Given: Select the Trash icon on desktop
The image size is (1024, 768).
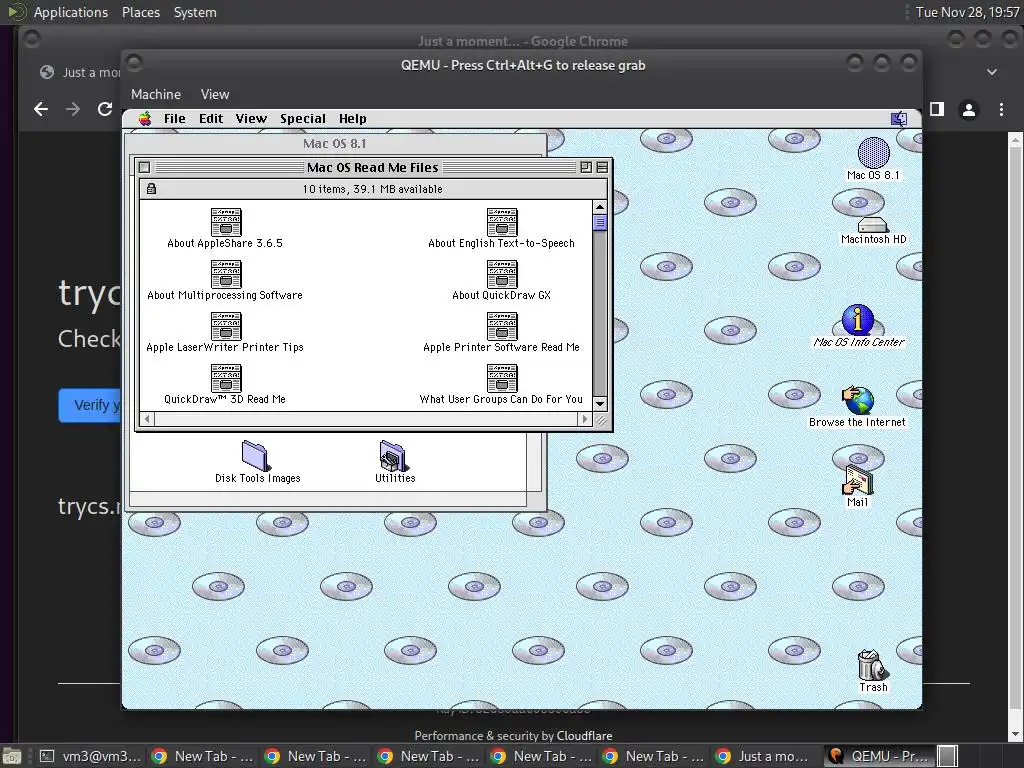Looking at the screenshot, I should (x=871, y=665).
